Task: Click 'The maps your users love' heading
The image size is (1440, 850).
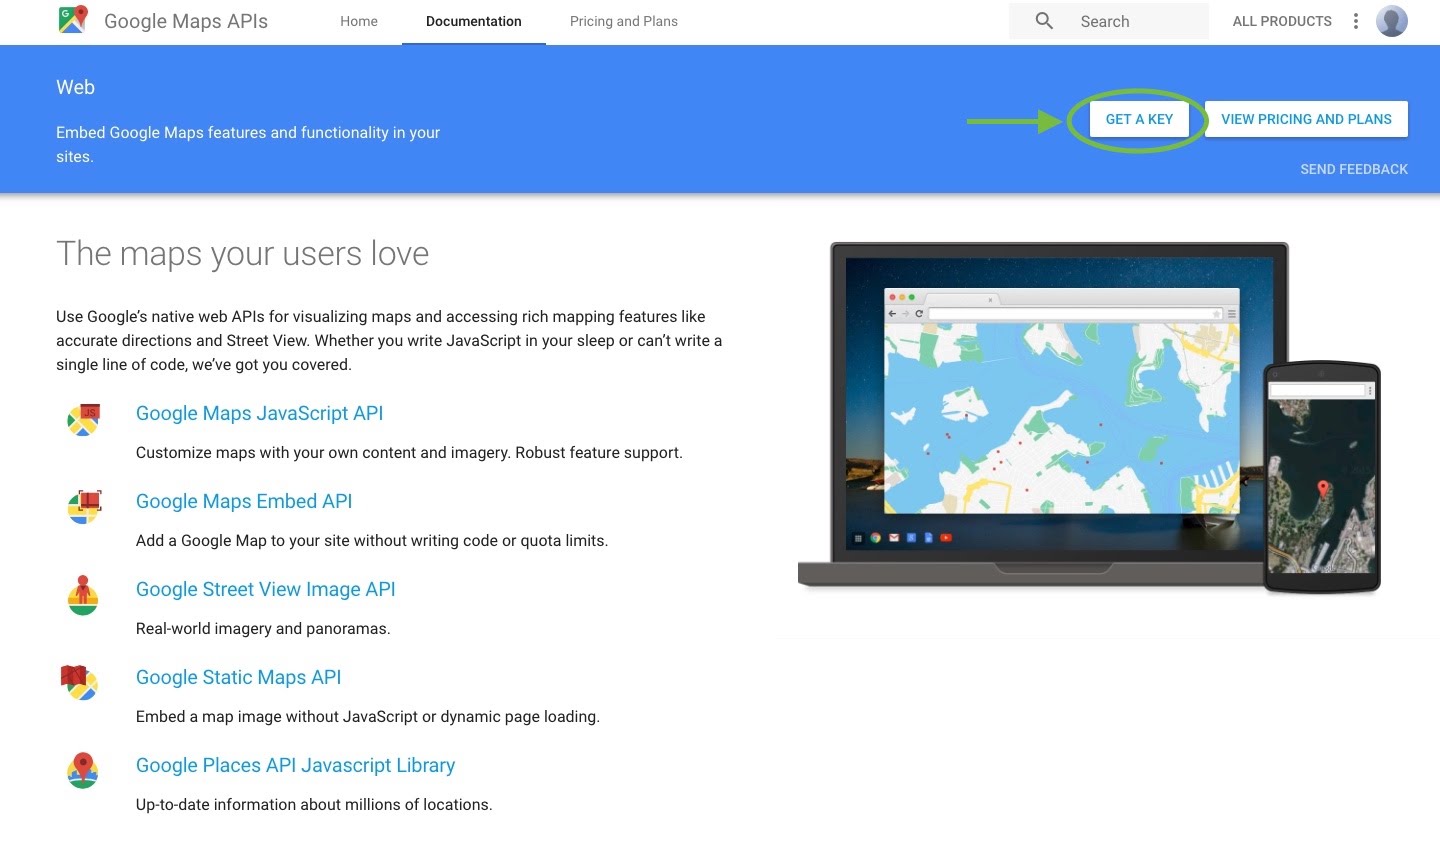Action: [243, 254]
